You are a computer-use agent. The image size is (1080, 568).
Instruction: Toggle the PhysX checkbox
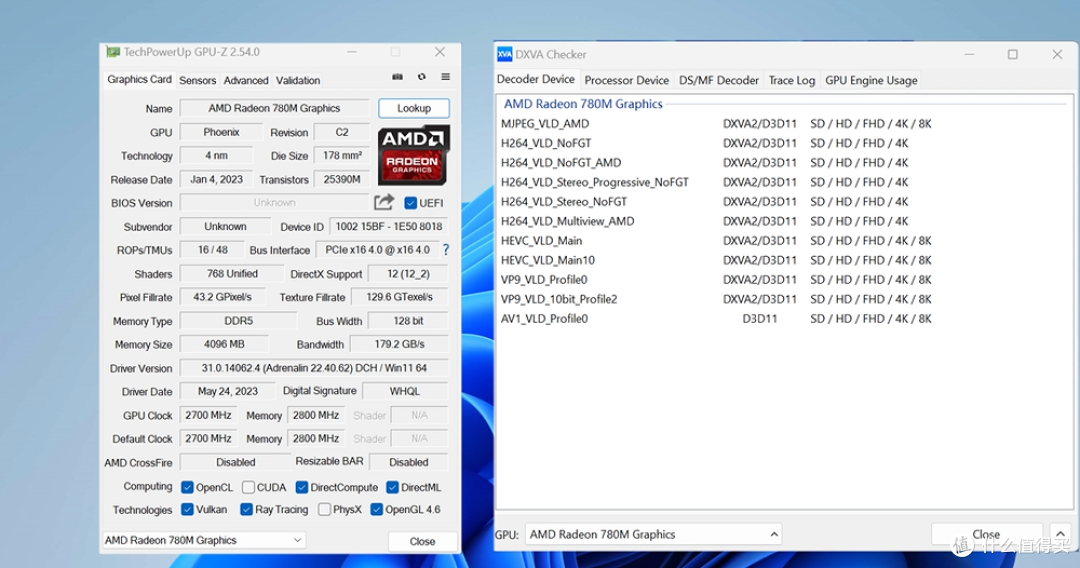324,509
